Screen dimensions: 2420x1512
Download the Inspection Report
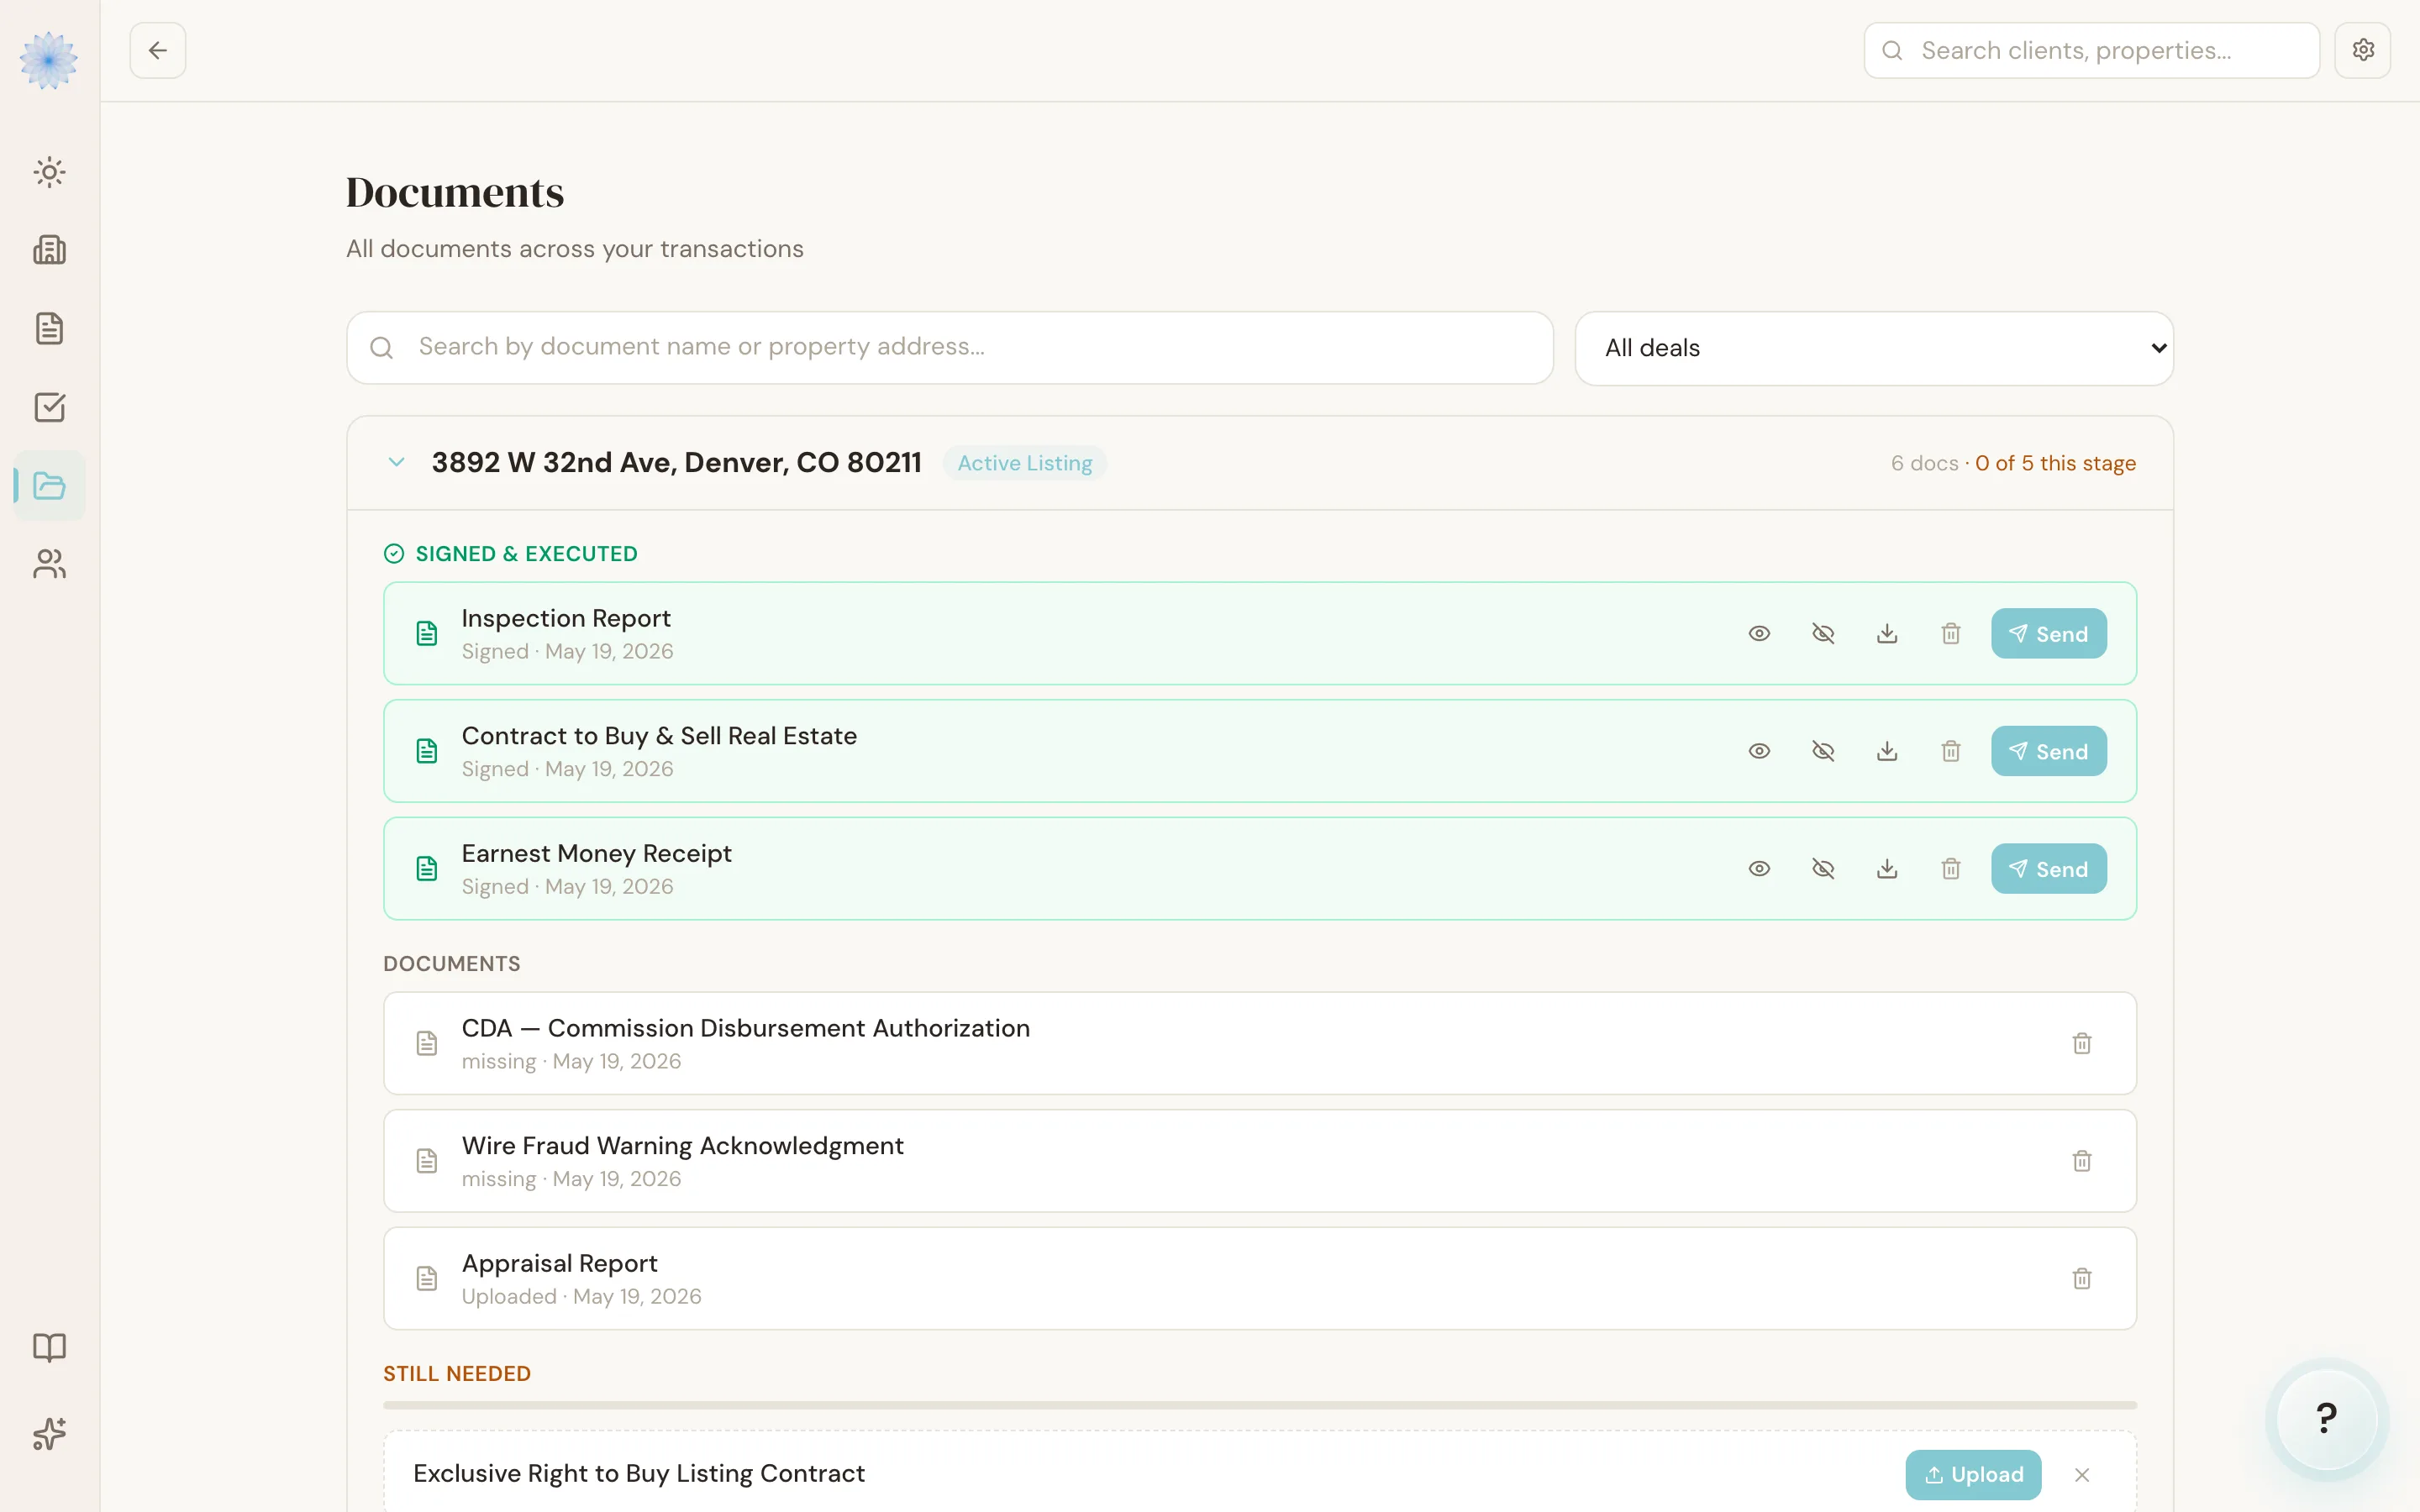(1887, 634)
